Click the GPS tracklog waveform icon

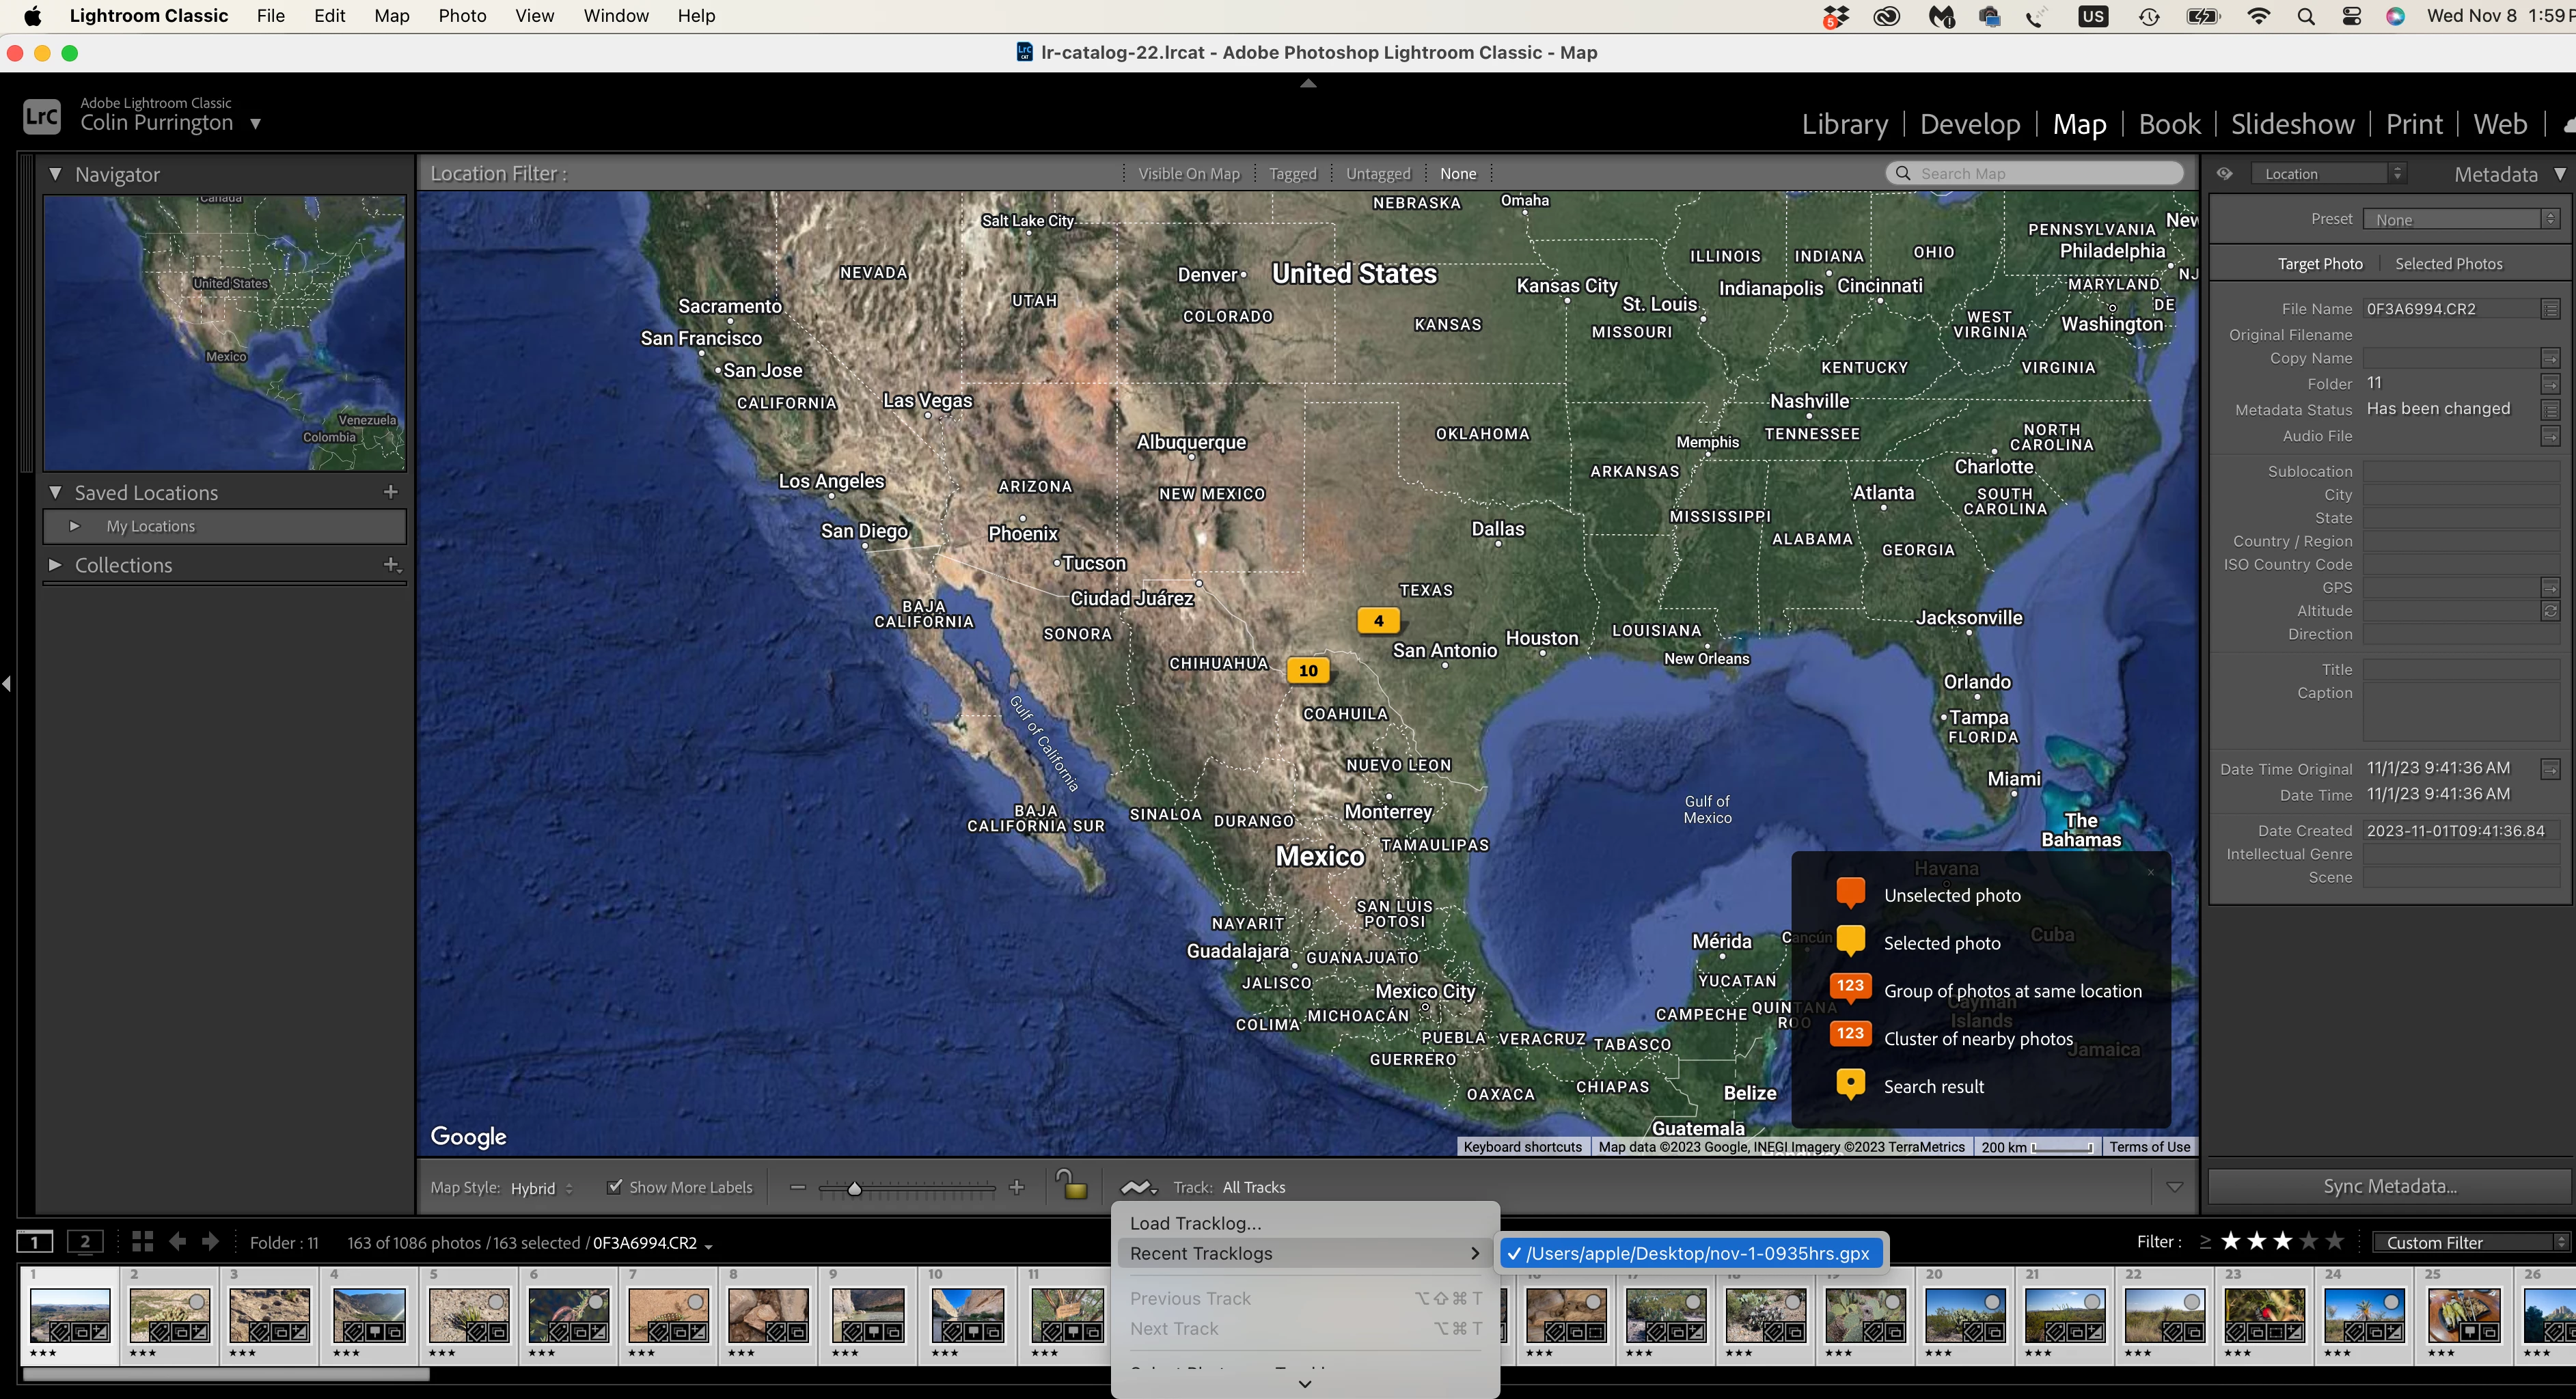tap(1137, 1187)
